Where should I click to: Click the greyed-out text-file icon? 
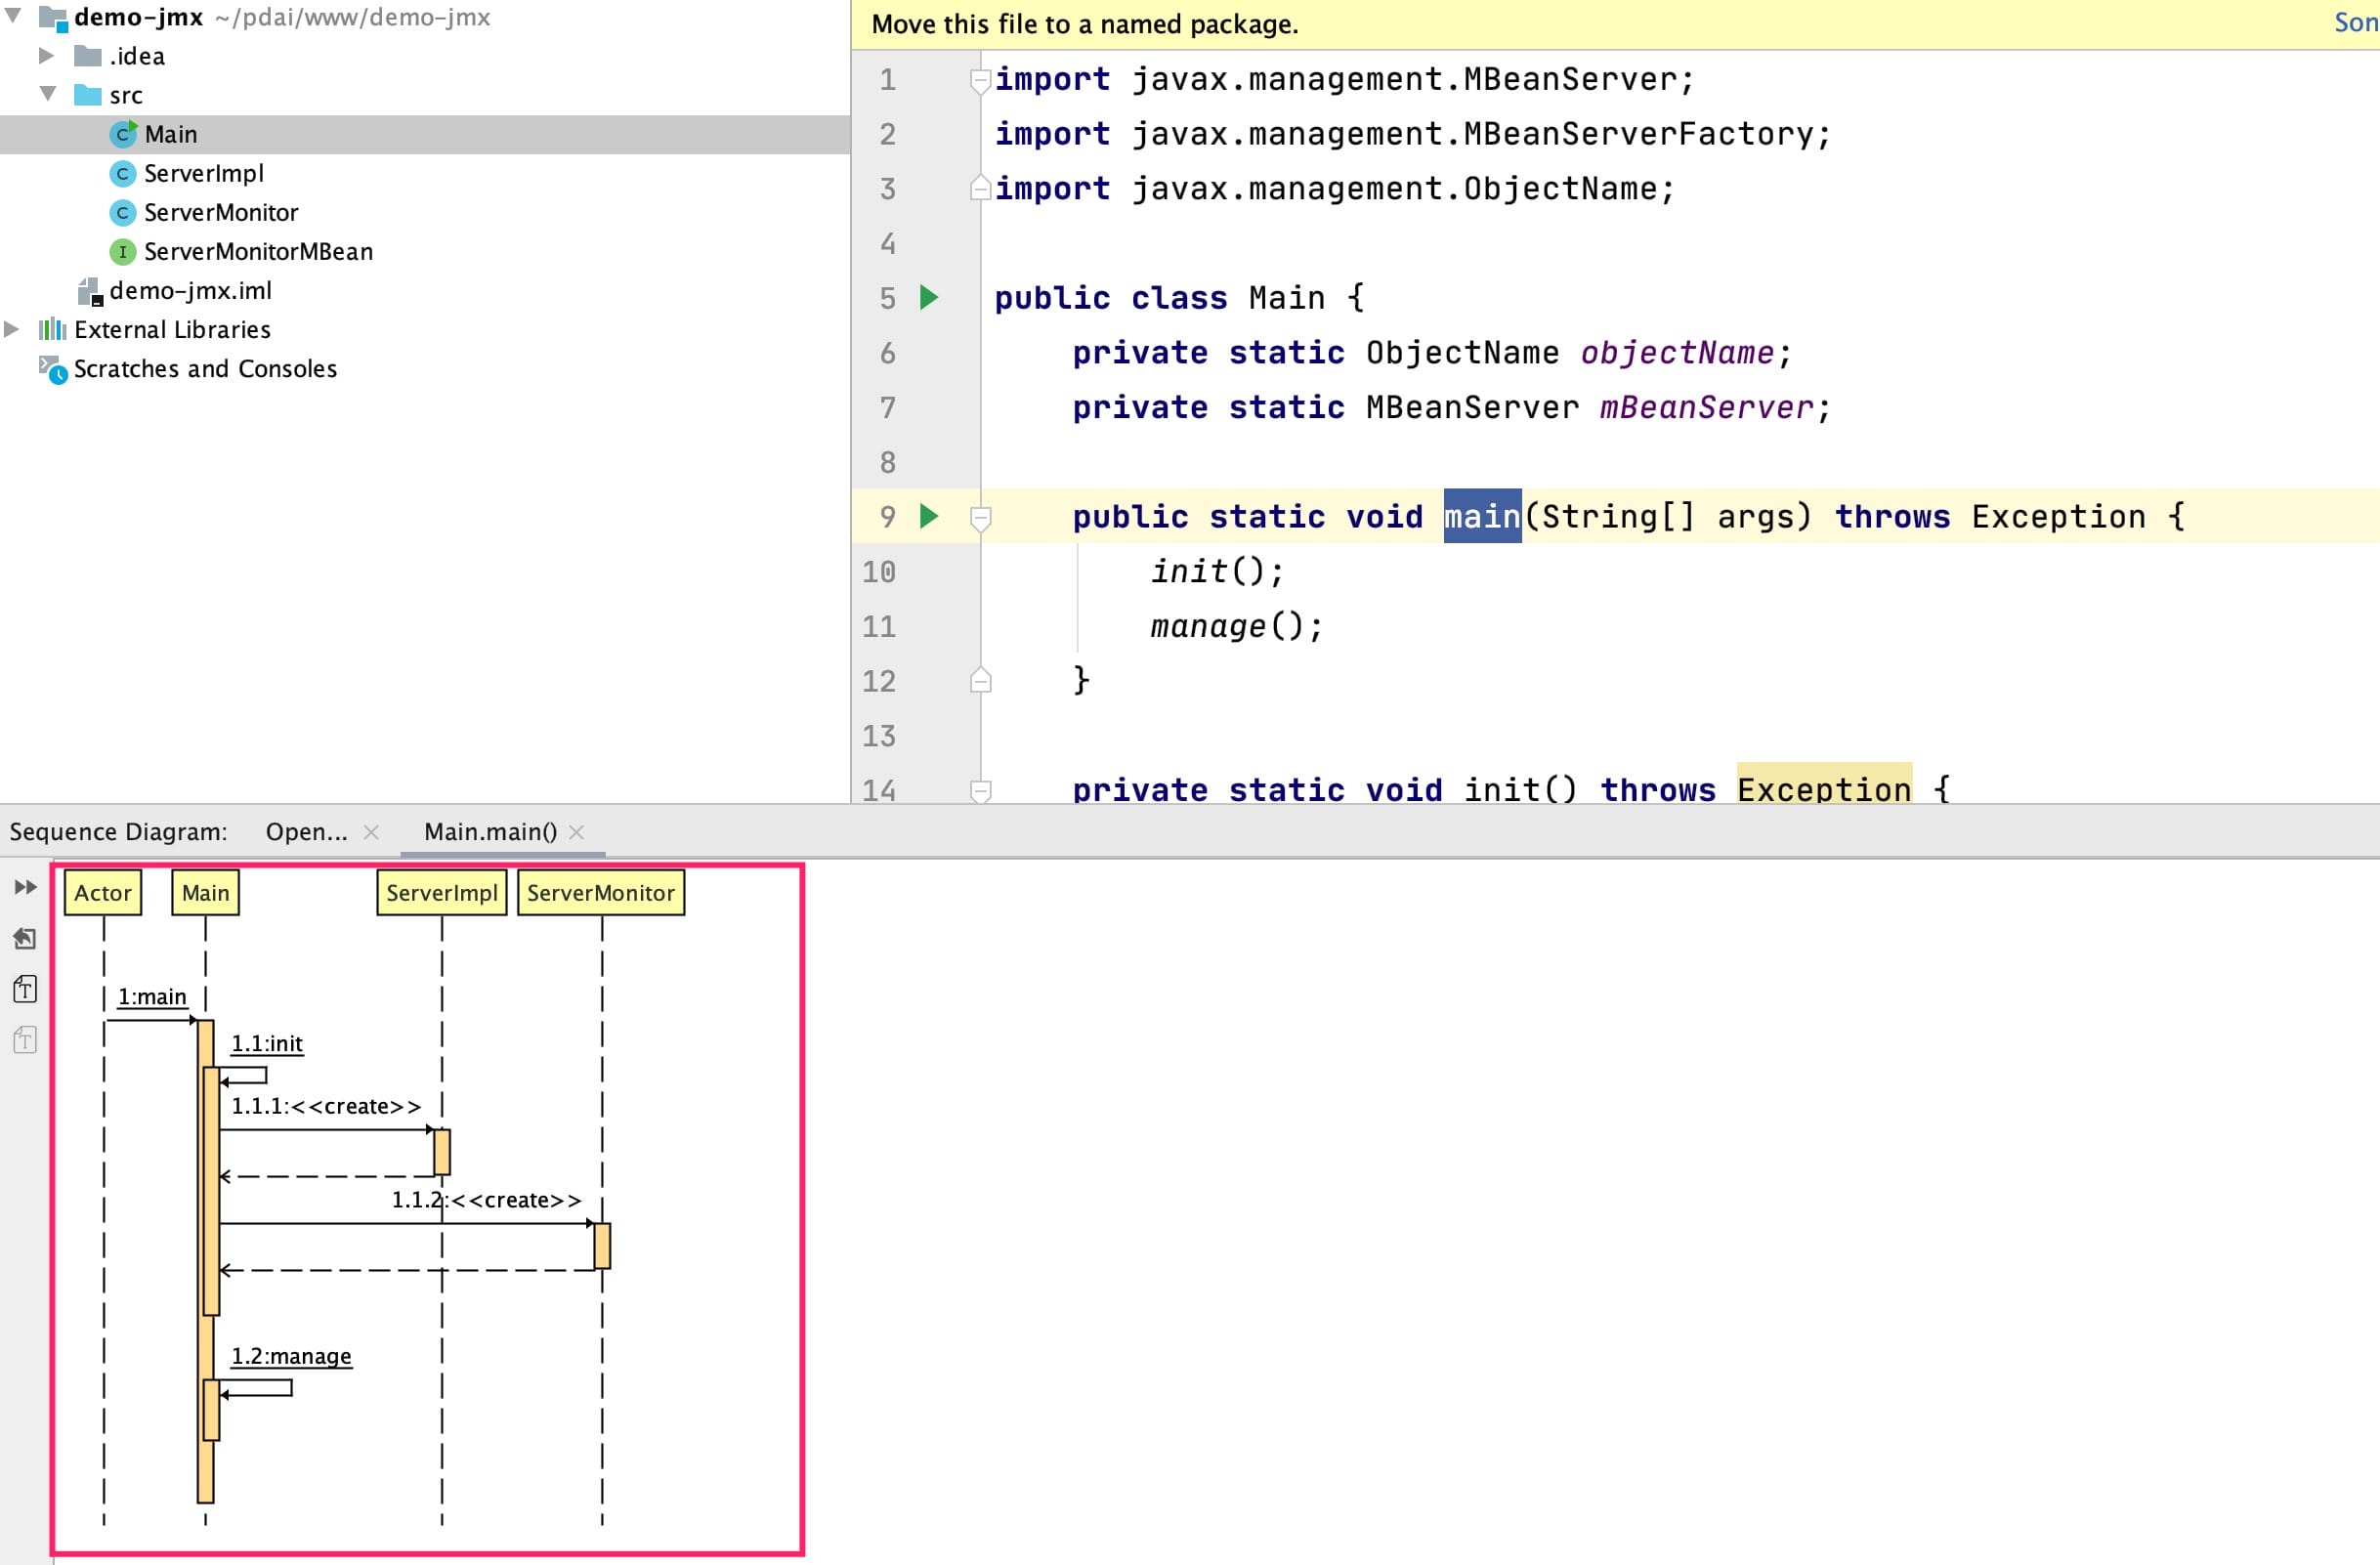click(x=25, y=1040)
